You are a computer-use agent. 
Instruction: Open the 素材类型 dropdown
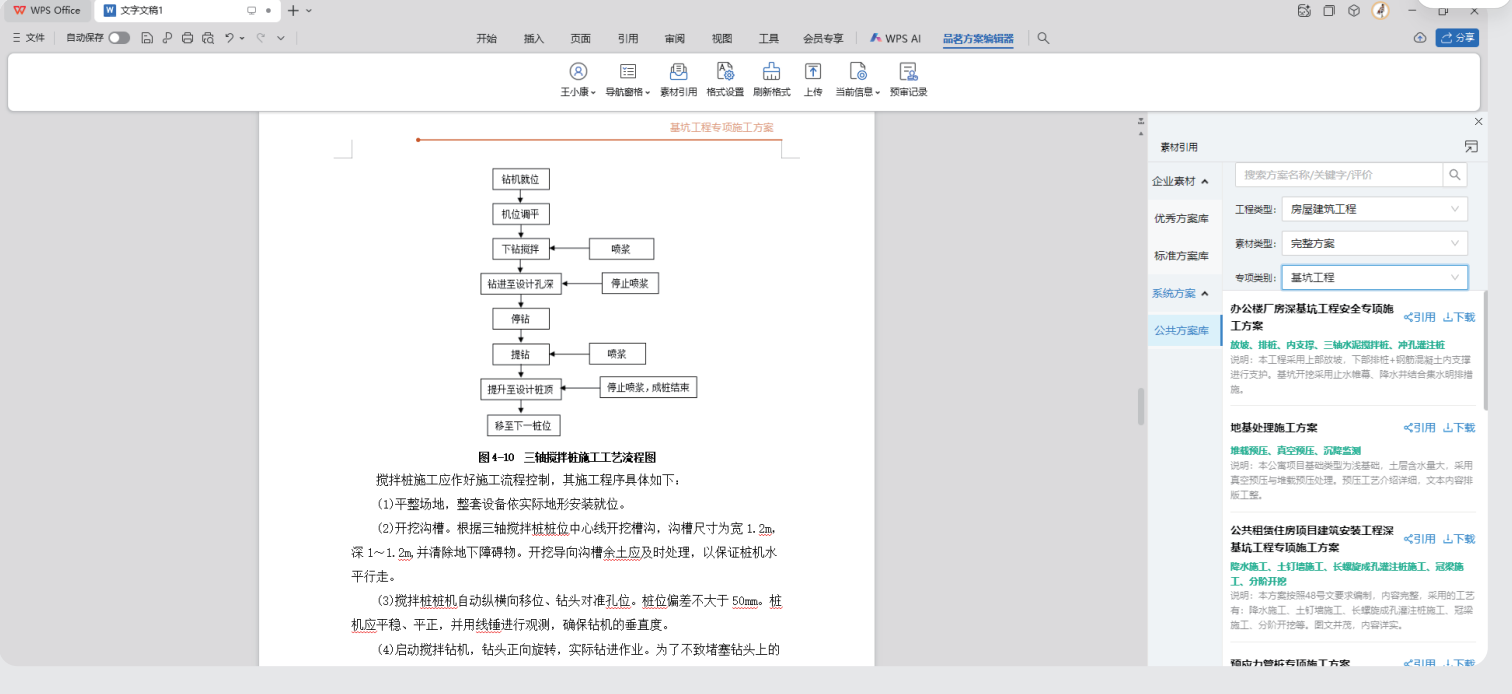point(1375,243)
